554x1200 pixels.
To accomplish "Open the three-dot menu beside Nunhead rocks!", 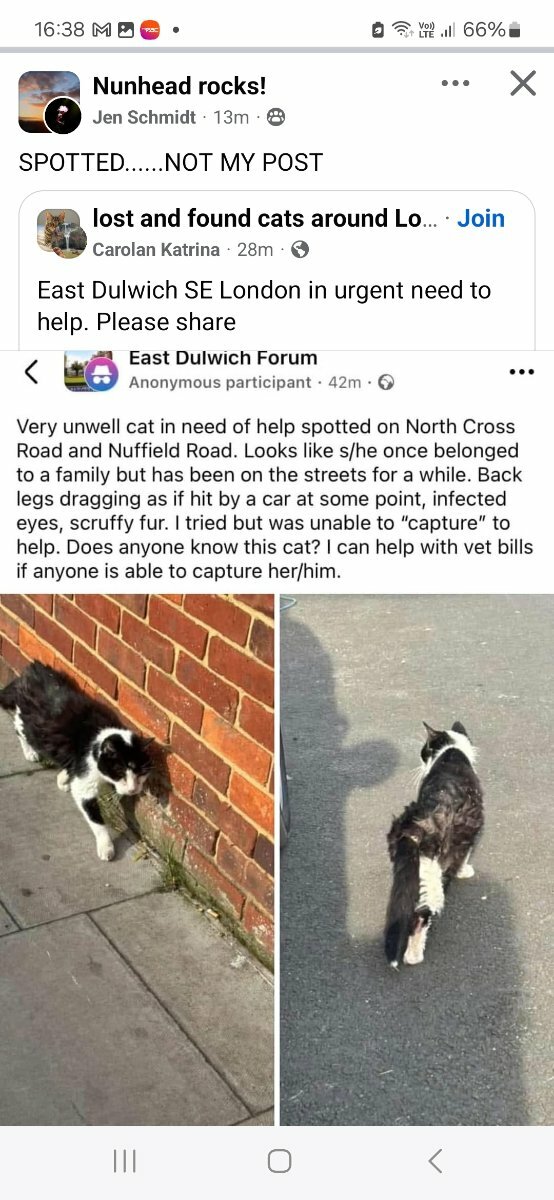I will point(455,83).
